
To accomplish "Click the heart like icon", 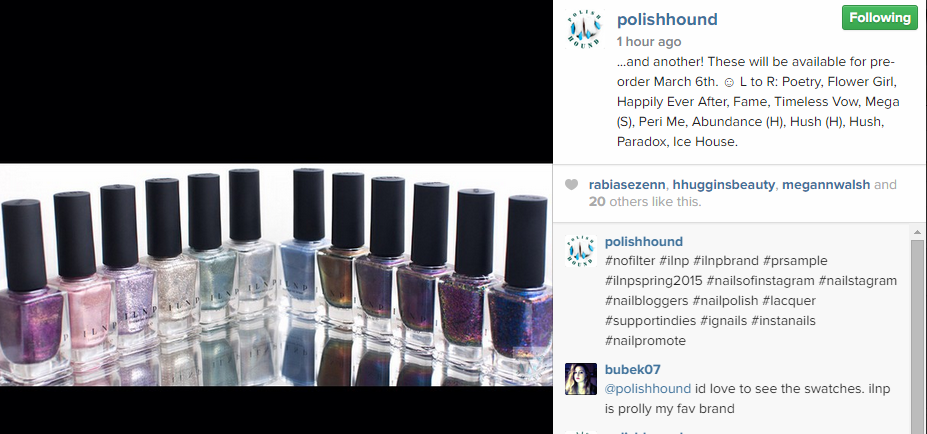I will [x=571, y=185].
